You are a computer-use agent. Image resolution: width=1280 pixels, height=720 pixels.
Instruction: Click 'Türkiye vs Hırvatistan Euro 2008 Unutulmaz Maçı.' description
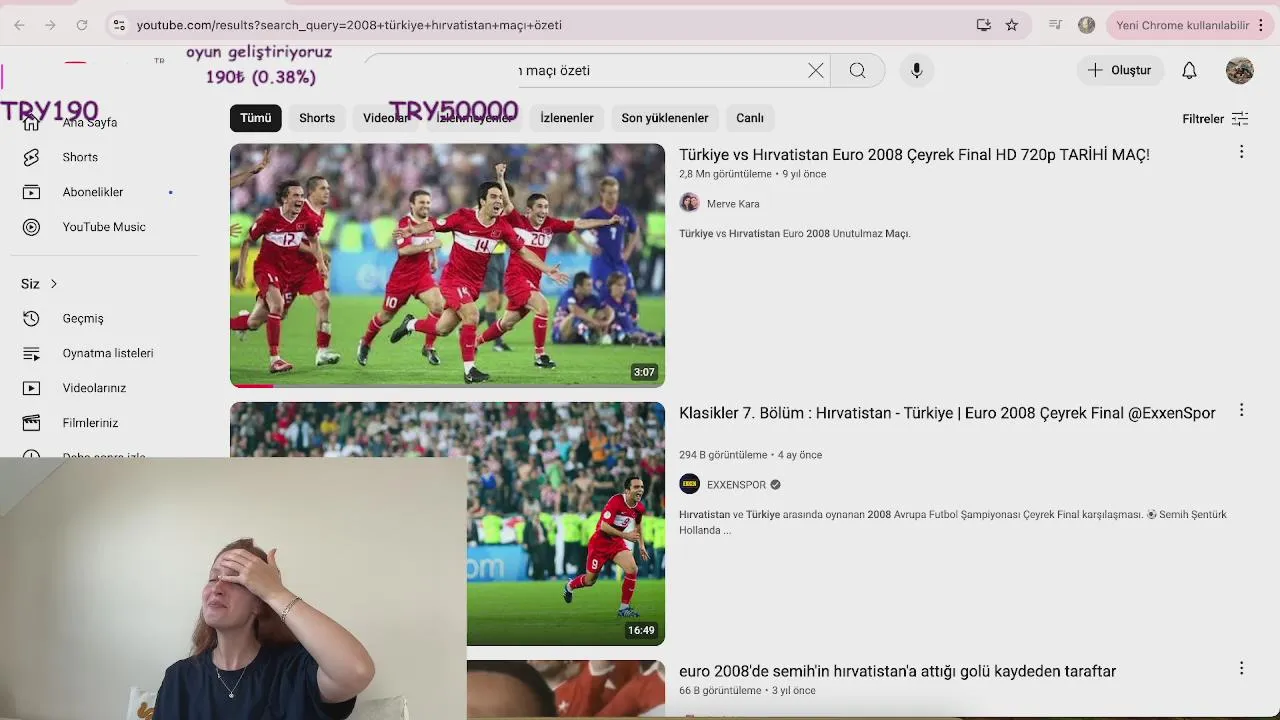[x=795, y=234]
